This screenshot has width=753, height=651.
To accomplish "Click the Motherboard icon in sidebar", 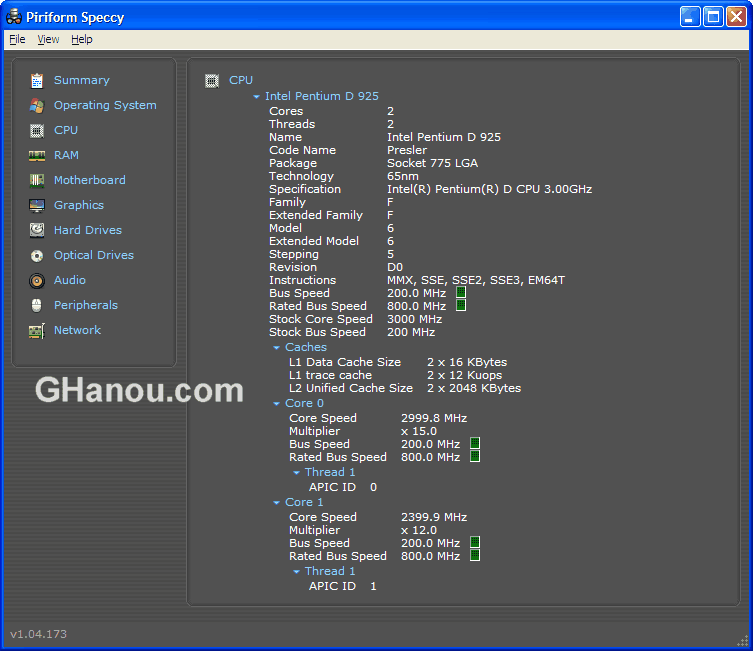I will pos(37,181).
